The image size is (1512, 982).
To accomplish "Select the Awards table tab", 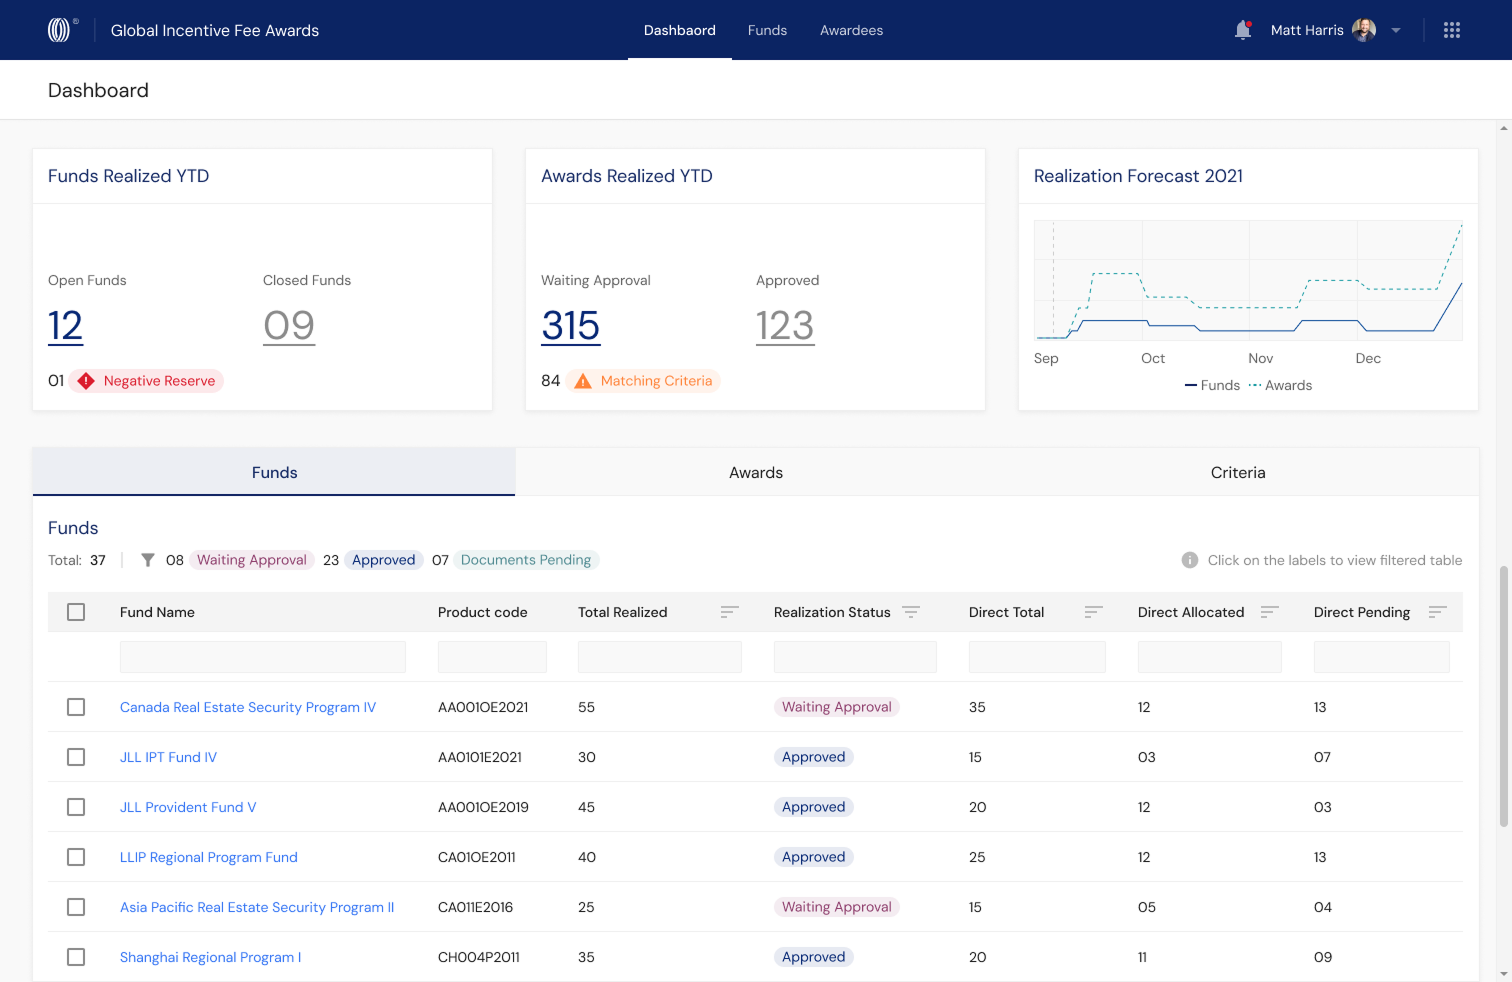I will pyautogui.click(x=756, y=472).
